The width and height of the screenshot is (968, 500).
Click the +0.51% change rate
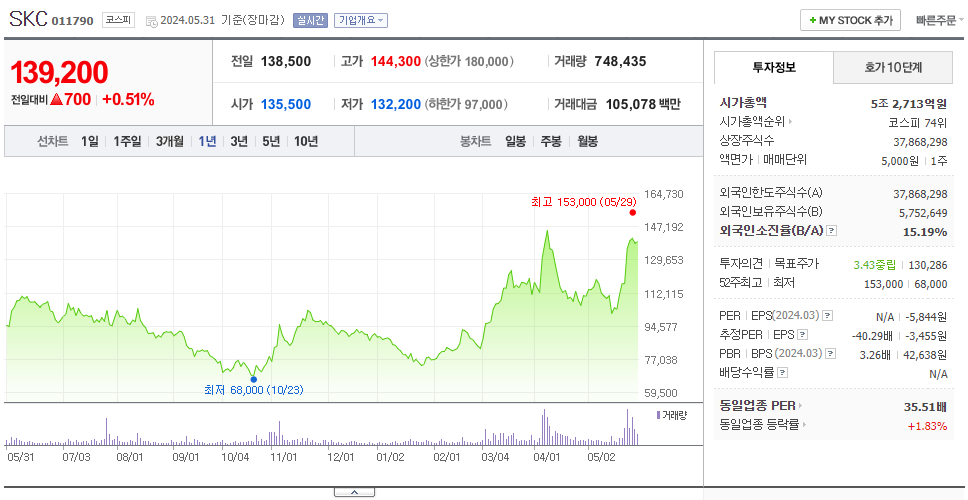pos(128,99)
